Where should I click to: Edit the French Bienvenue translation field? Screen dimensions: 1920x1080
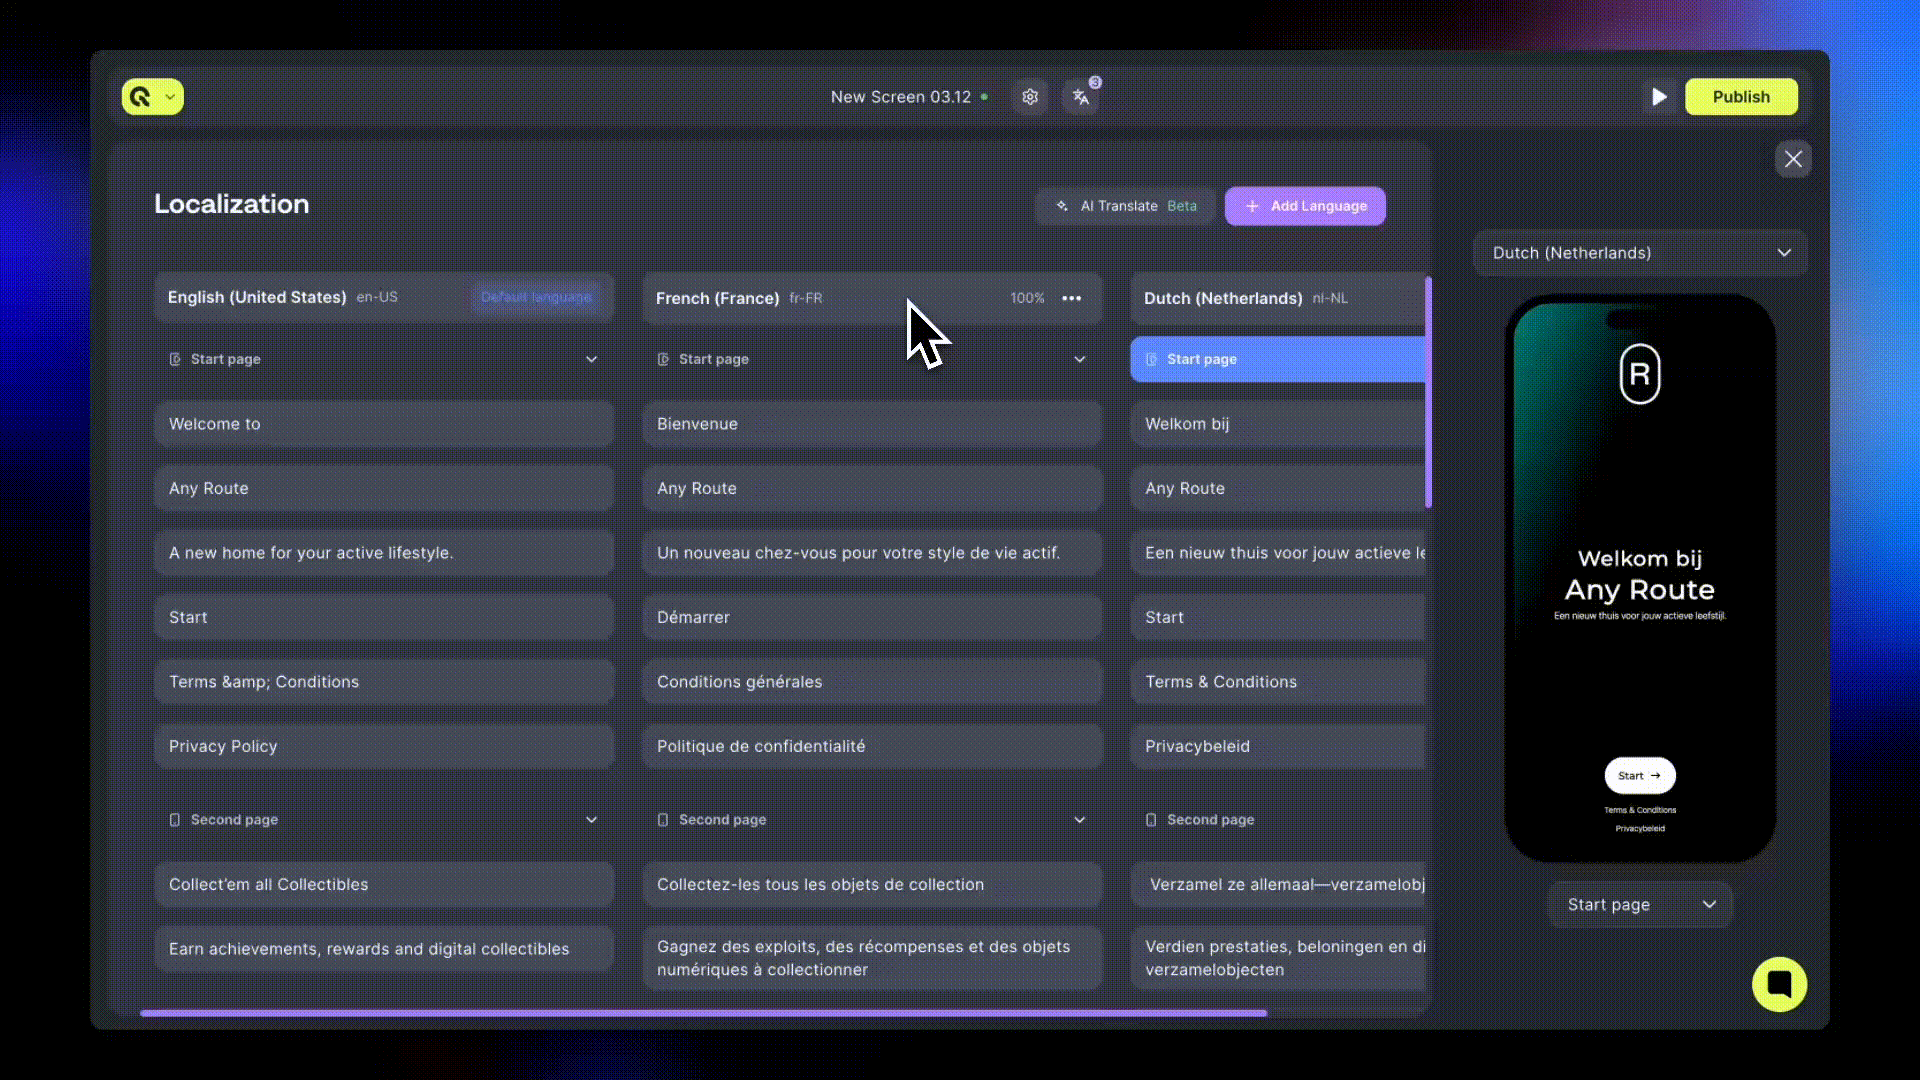pyautogui.click(x=872, y=424)
